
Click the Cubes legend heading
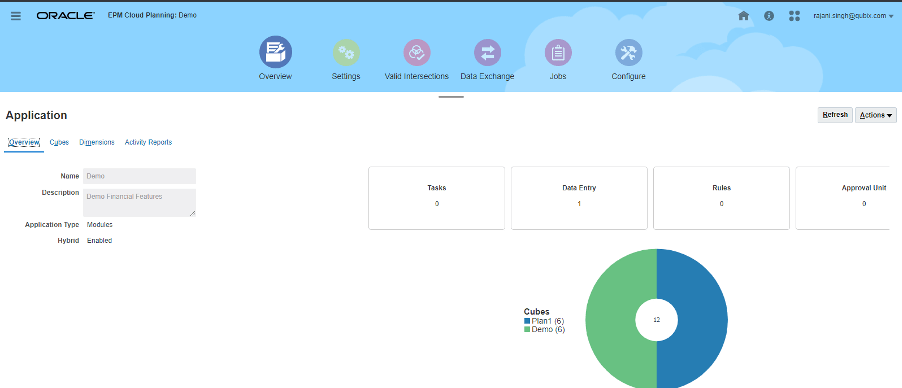pyautogui.click(x=536, y=311)
